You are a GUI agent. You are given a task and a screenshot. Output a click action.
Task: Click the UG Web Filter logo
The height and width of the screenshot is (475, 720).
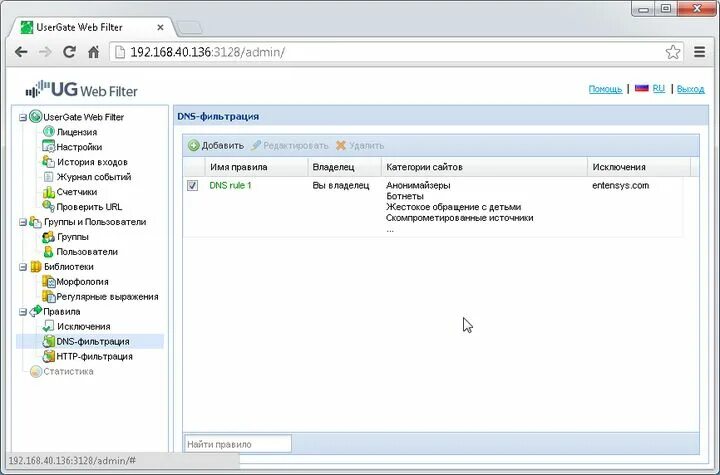(82, 89)
